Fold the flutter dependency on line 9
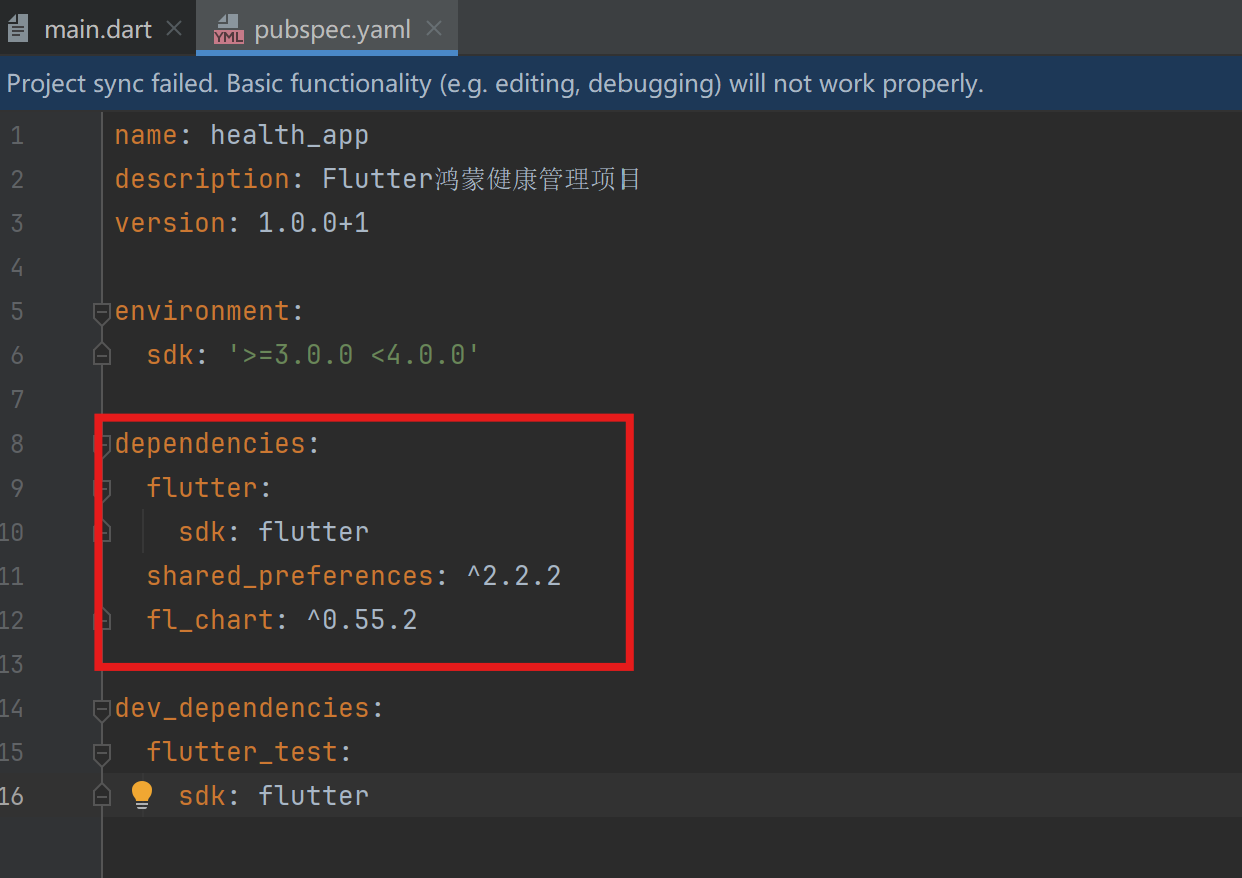The width and height of the screenshot is (1242, 878). [x=101, y=488]
